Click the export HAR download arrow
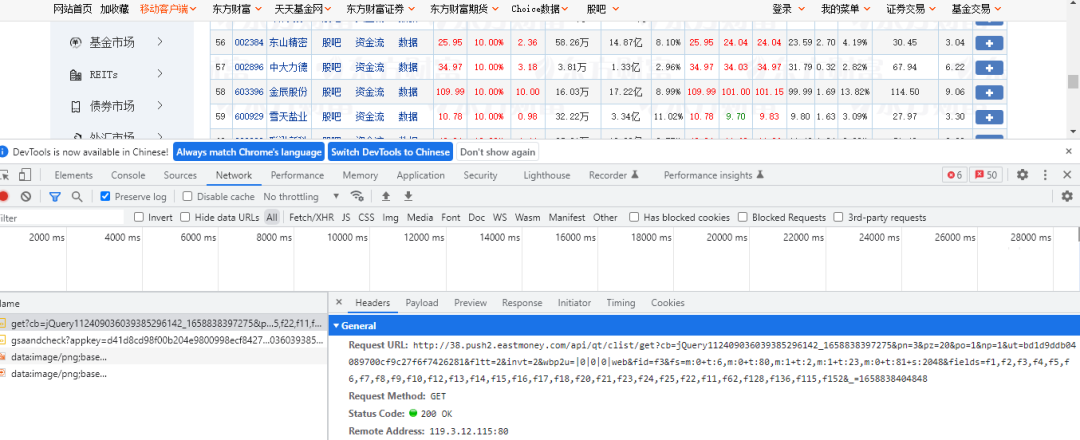This screenshot has height=440, width=1080. tap(408, 196)
